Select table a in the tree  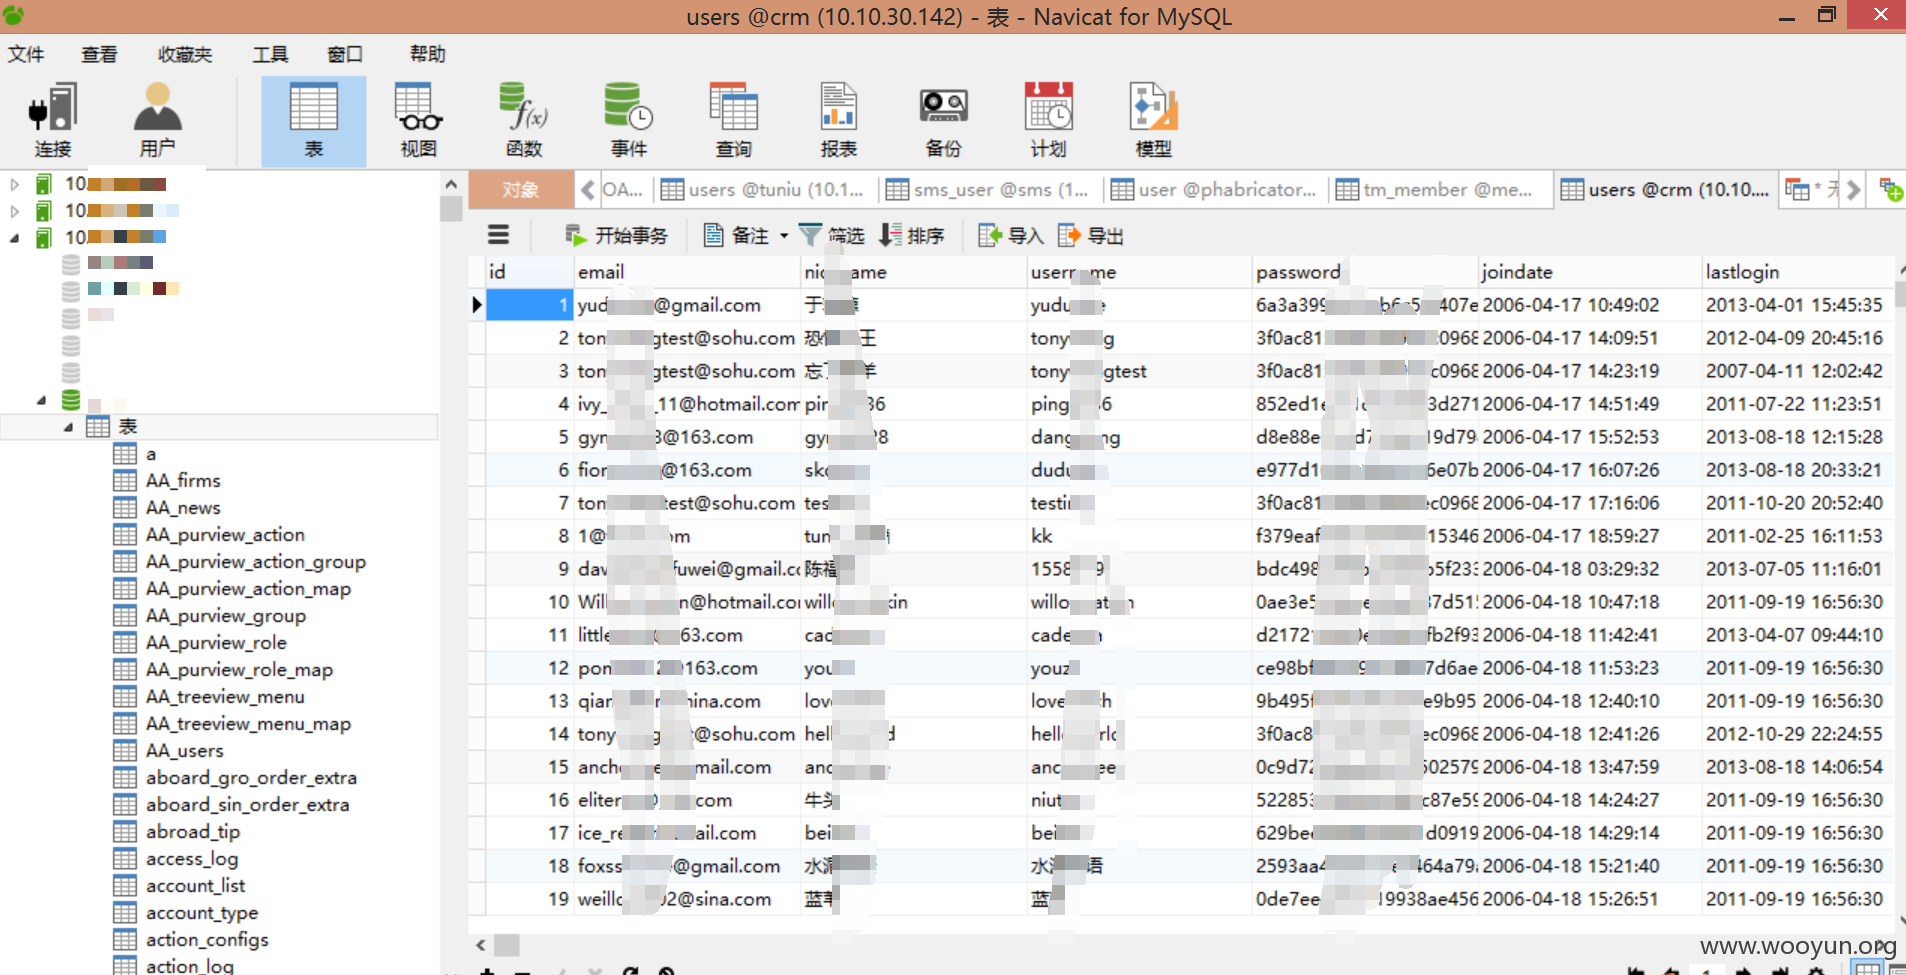click(151, 454)
